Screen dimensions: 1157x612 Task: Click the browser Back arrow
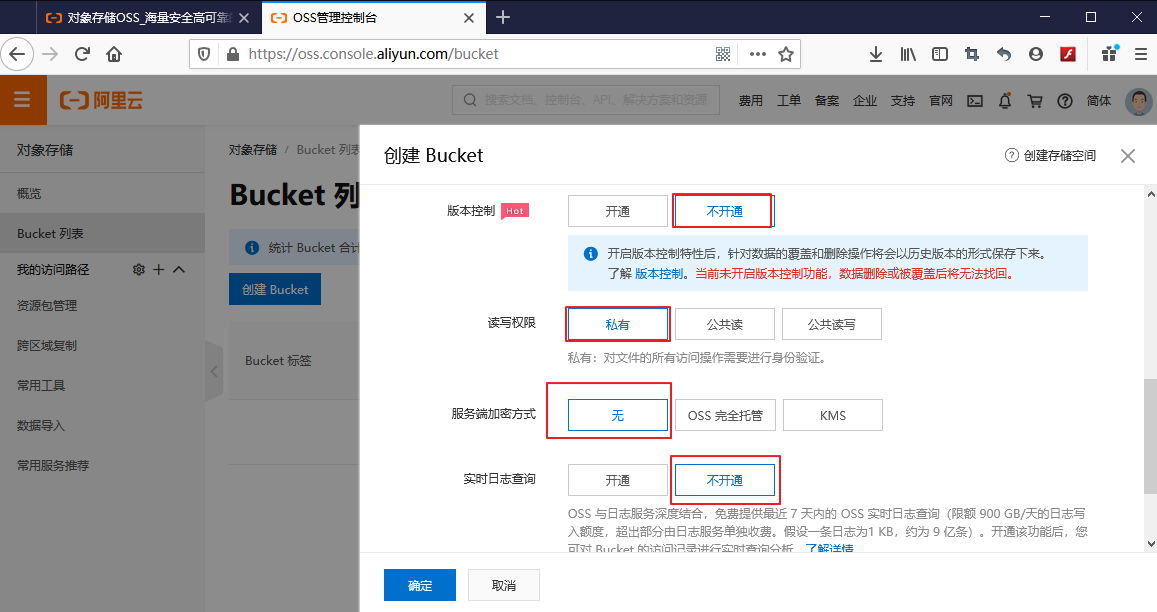[17, 54]
